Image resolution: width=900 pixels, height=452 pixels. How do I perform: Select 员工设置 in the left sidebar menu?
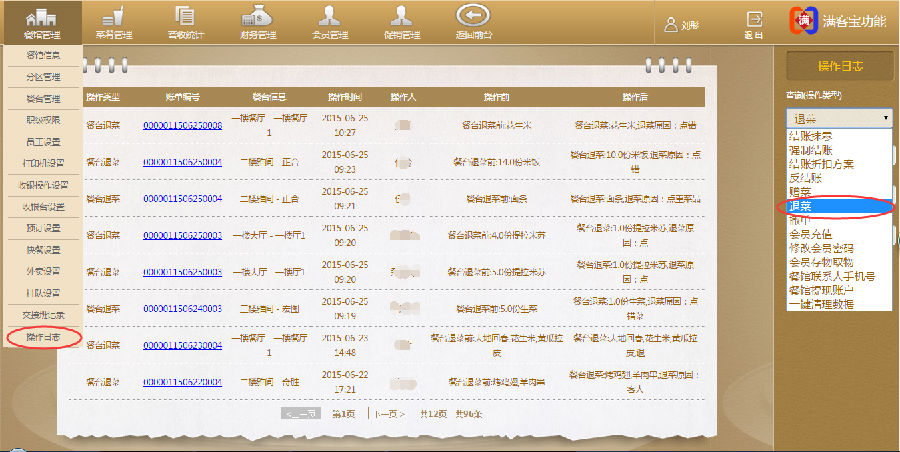tap(42, 141)
